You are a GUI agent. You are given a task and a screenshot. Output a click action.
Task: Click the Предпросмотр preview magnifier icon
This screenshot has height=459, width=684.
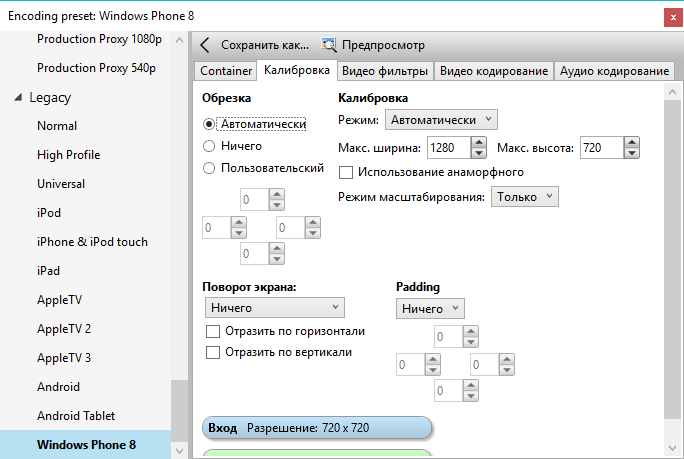(328, 45)
